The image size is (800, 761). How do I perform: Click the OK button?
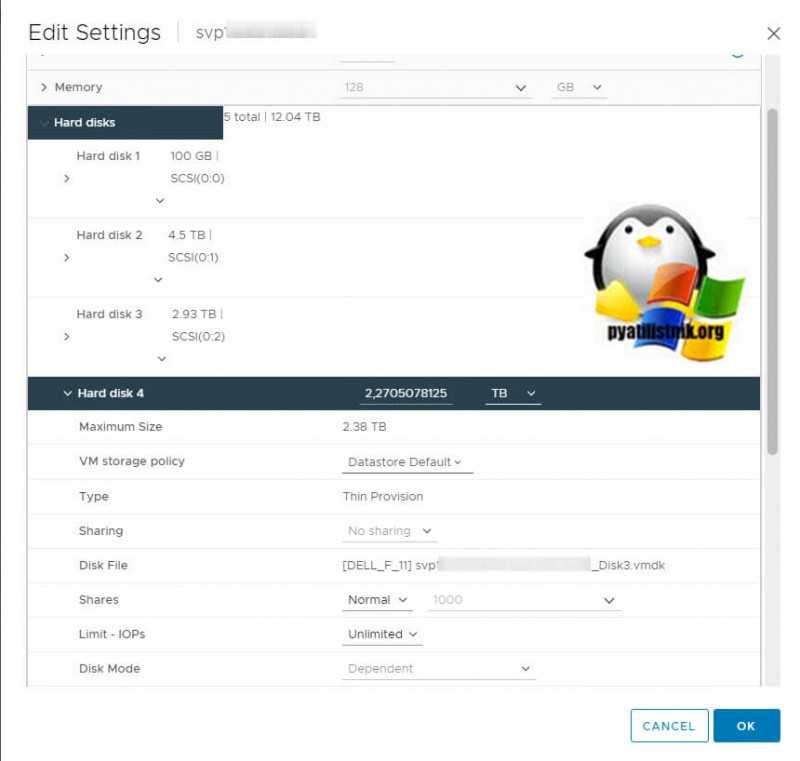pos(746,725)
